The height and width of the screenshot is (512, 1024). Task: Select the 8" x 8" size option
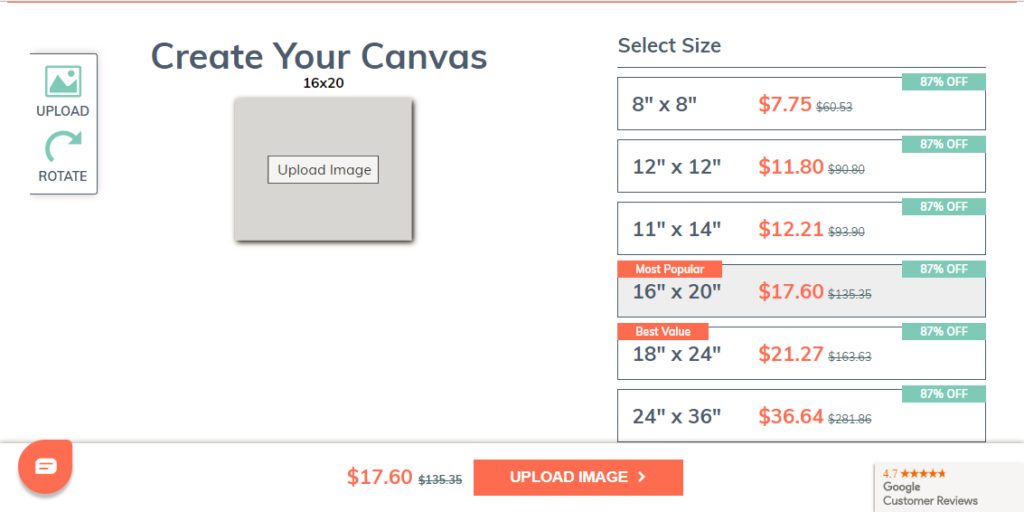801,104
